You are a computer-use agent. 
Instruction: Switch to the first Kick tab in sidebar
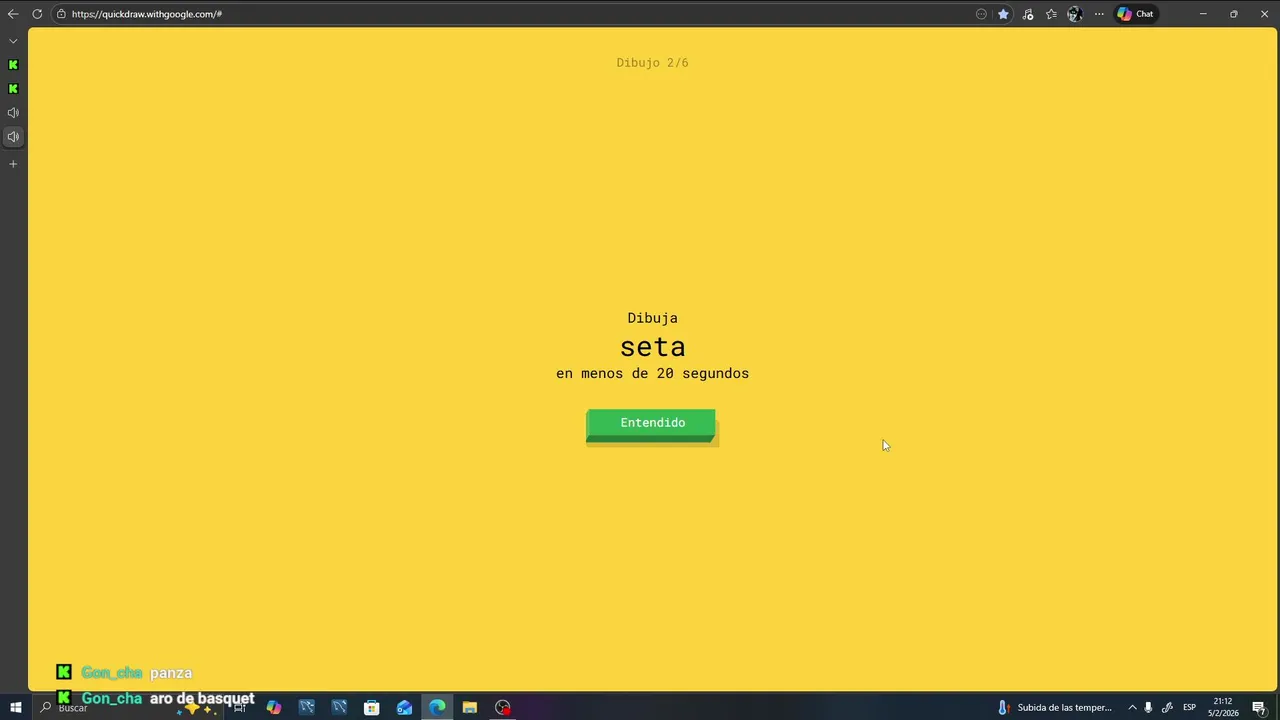[x=13, y=65]
